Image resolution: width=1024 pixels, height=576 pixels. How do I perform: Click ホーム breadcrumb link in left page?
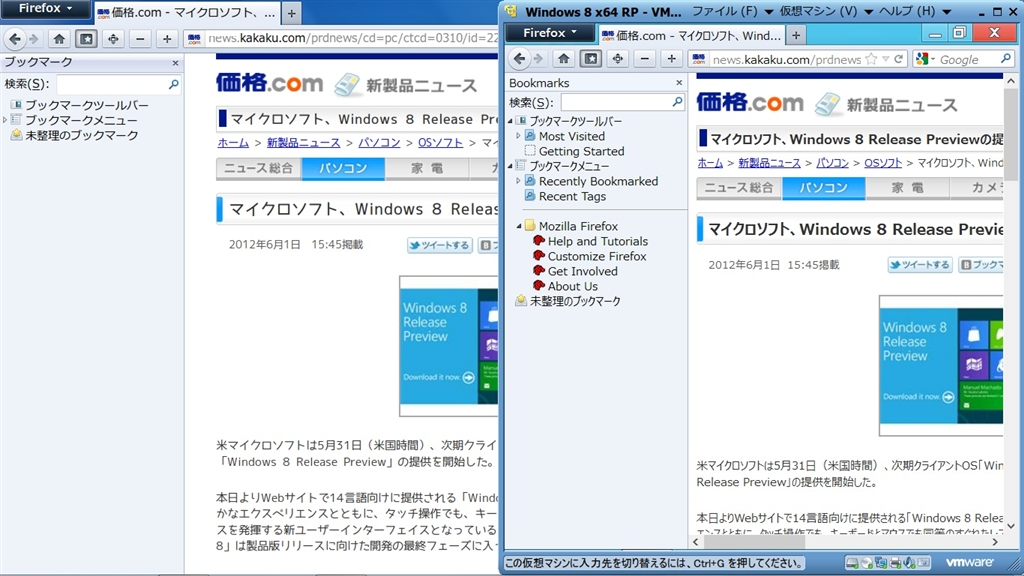[233, 142]
